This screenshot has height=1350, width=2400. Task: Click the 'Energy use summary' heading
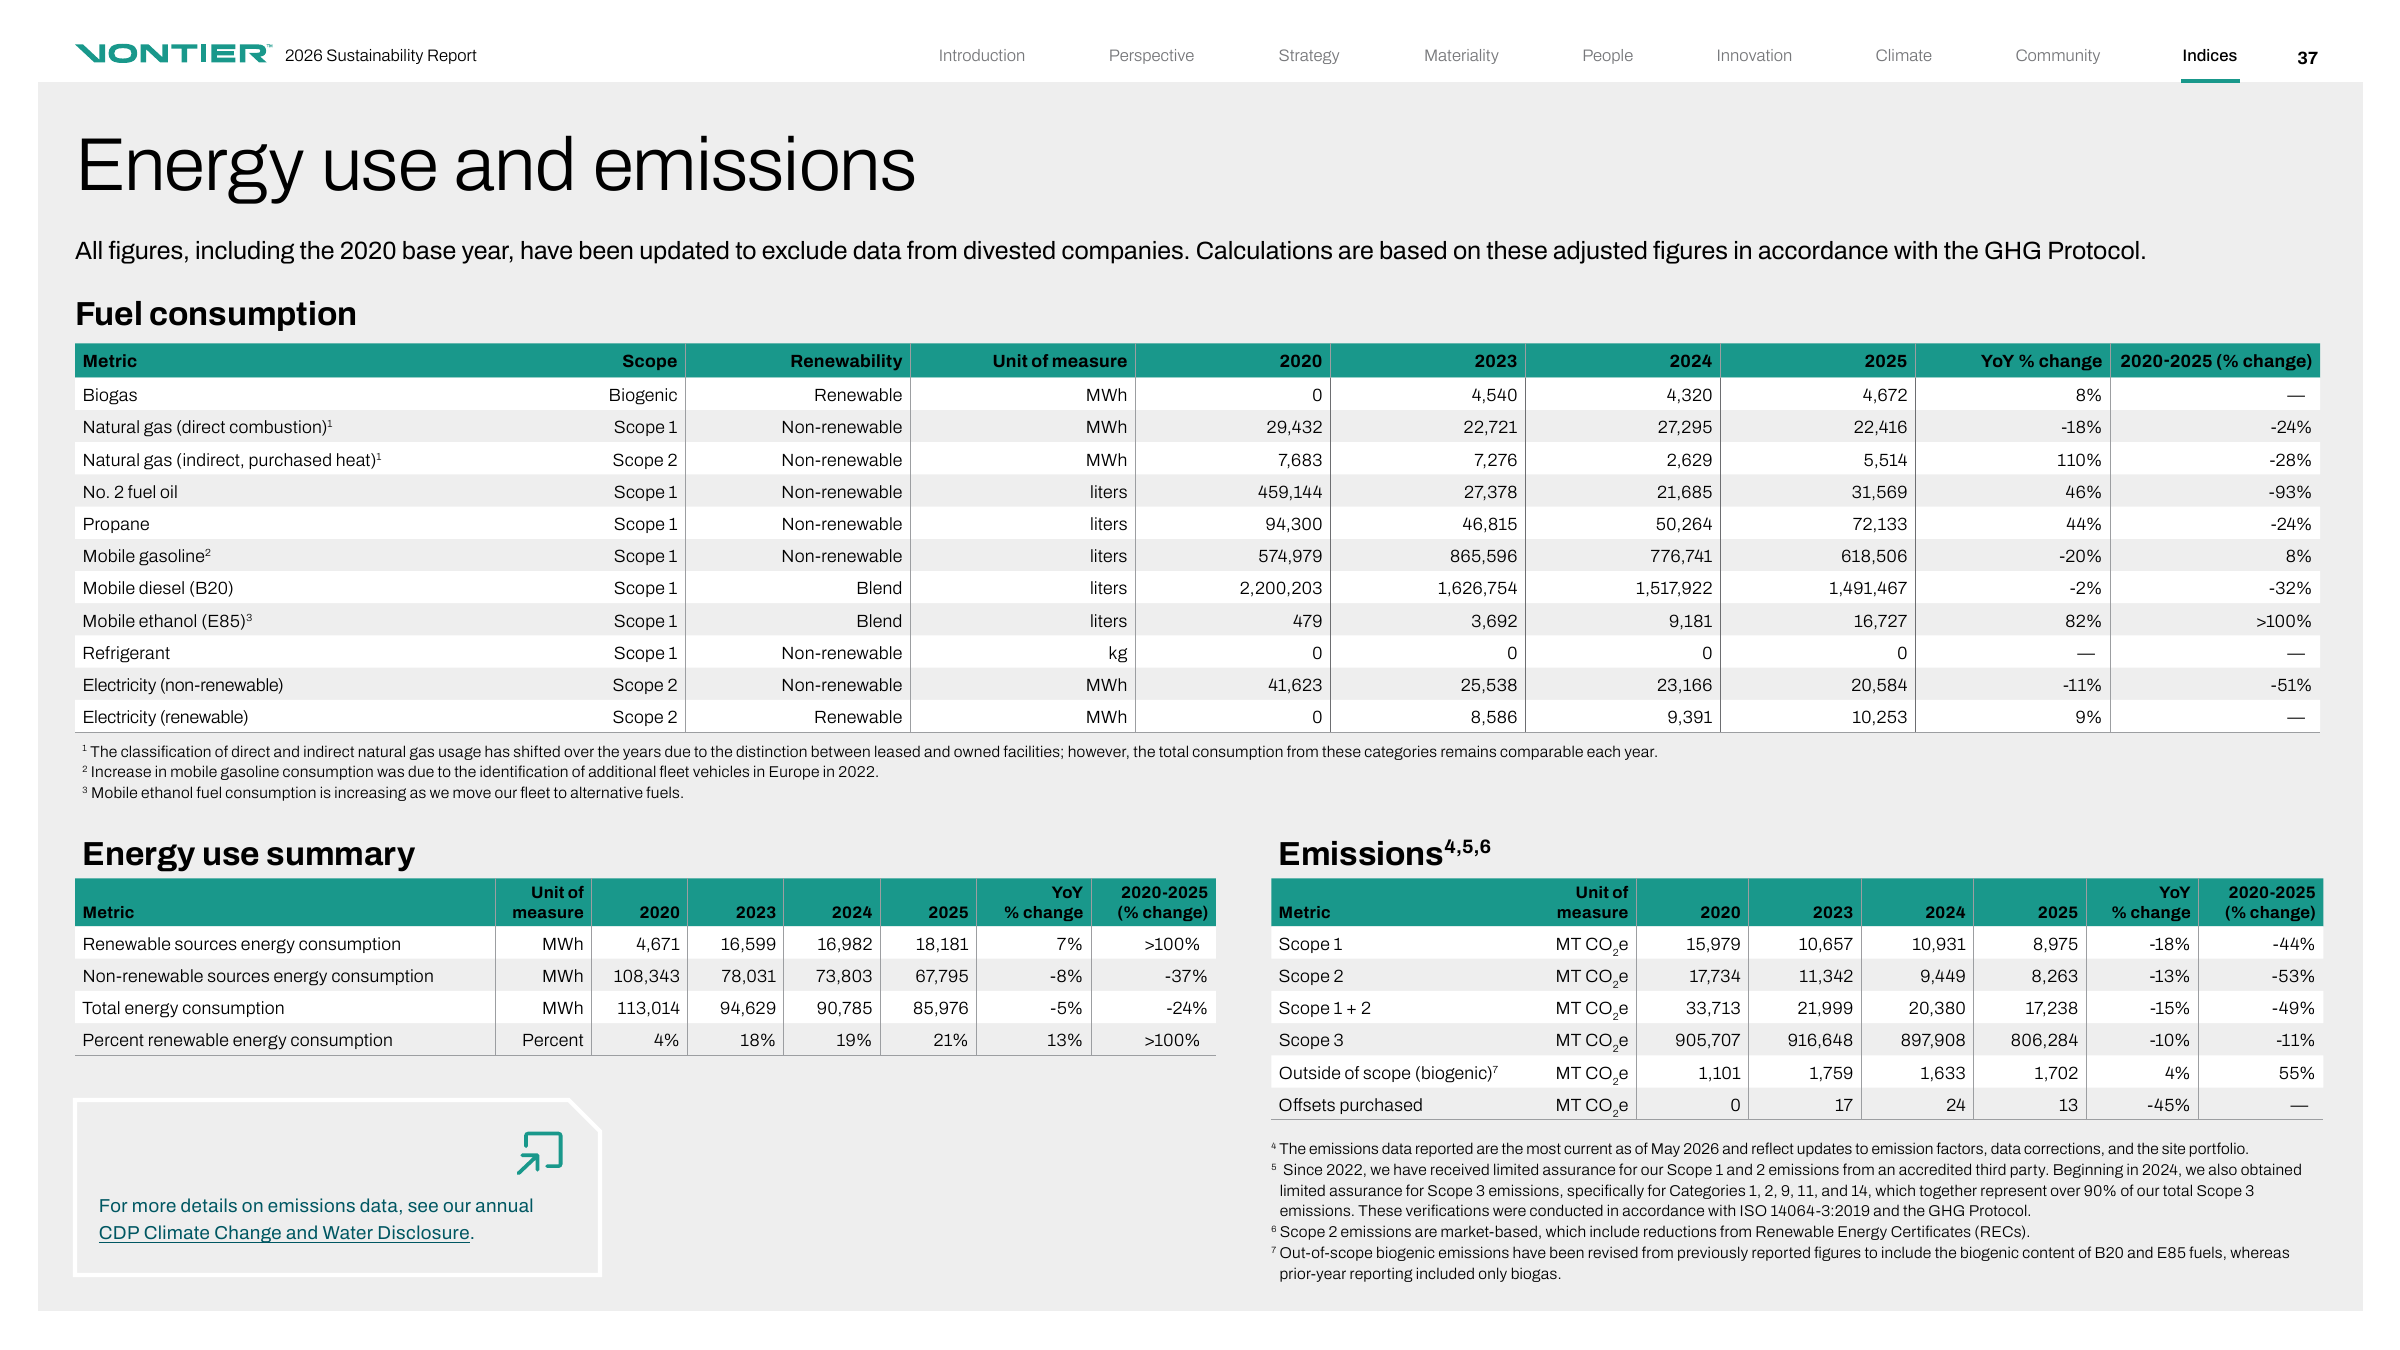tap(248, 854)
